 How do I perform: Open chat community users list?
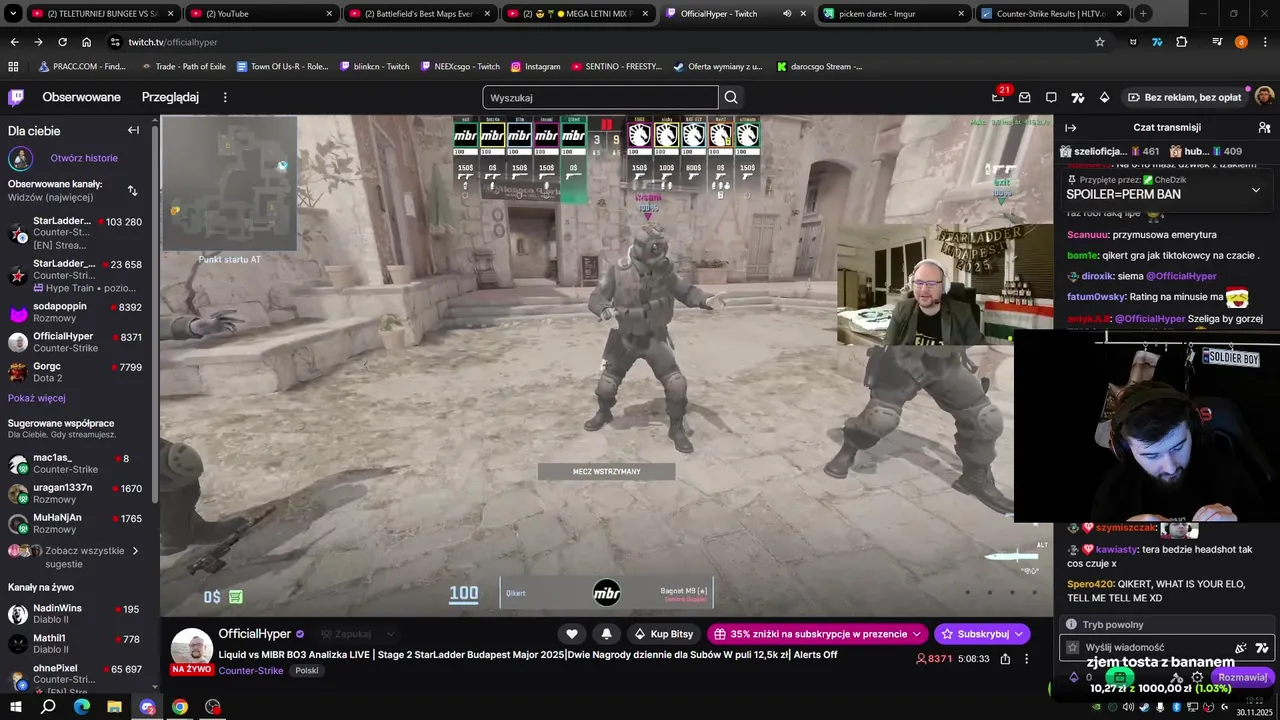point(1264,128)
